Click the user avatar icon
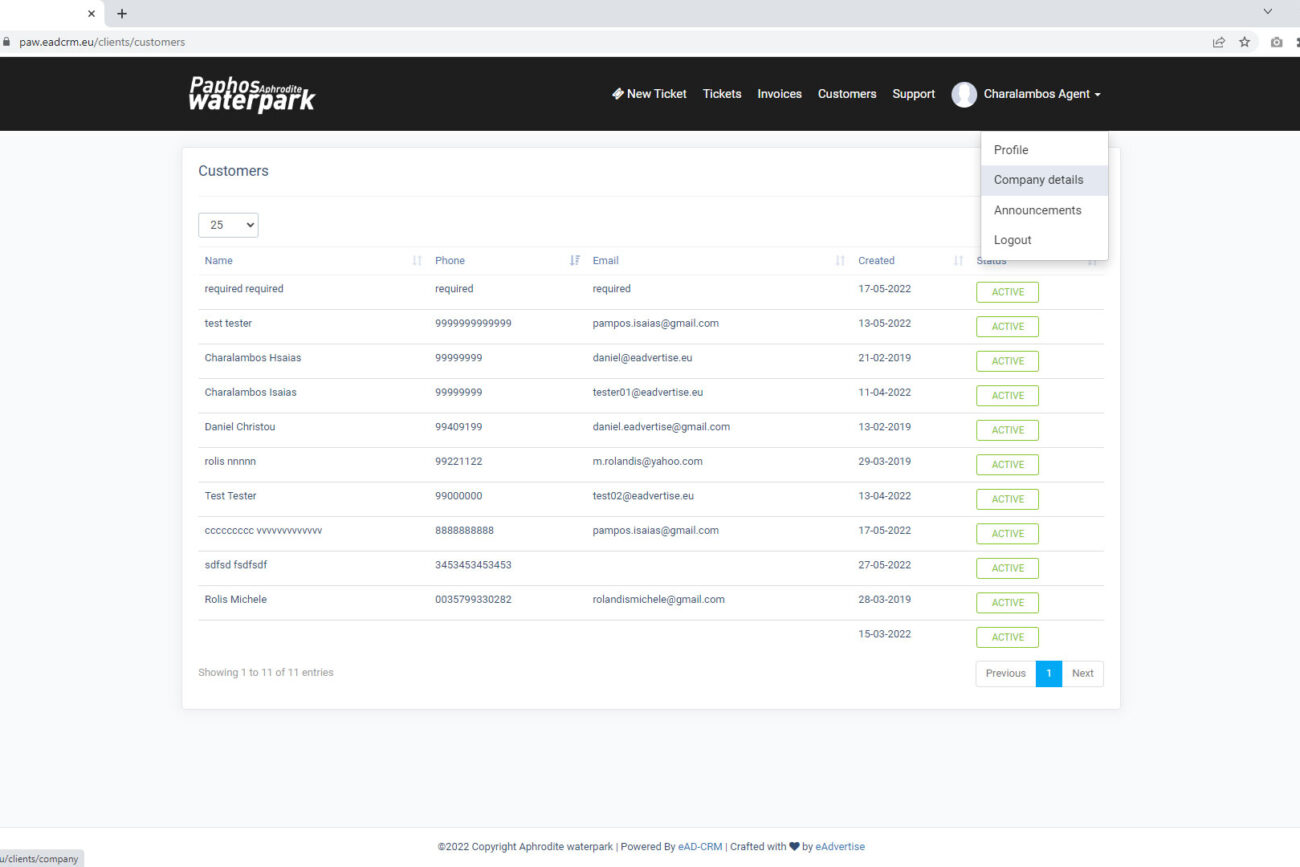 click(x=963, y=94)
